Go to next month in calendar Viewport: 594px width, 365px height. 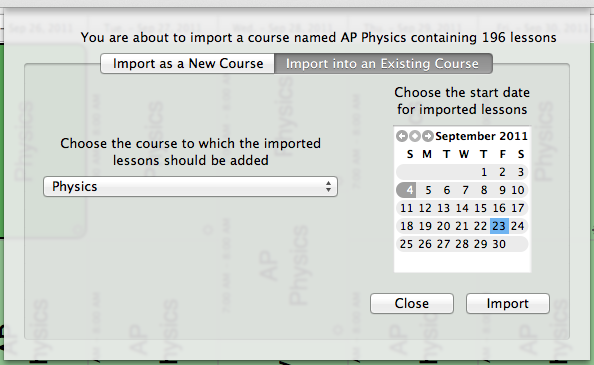pos(428,136)
